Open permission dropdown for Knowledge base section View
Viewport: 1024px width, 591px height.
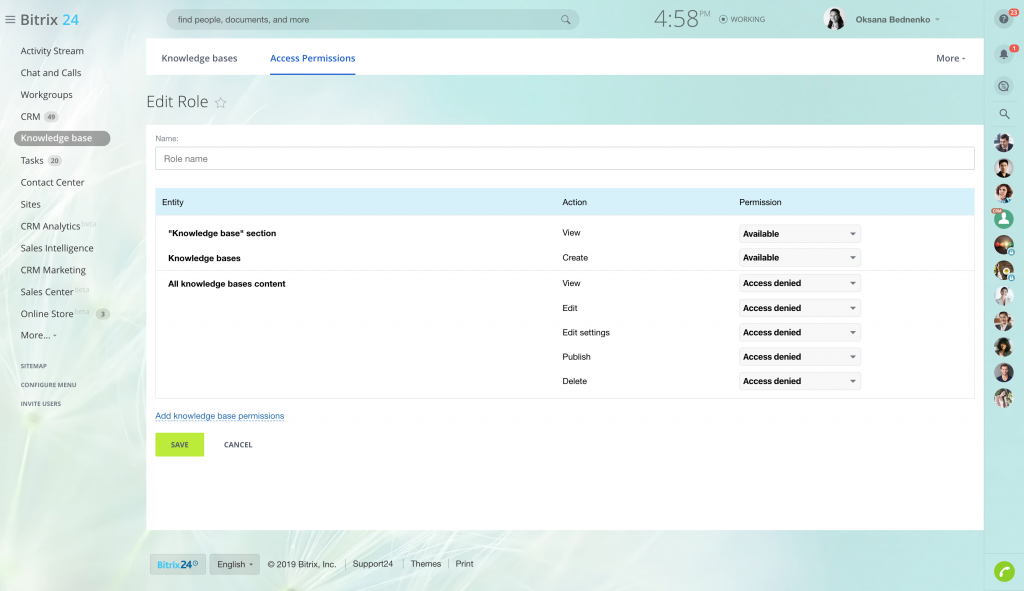[799, 234]
